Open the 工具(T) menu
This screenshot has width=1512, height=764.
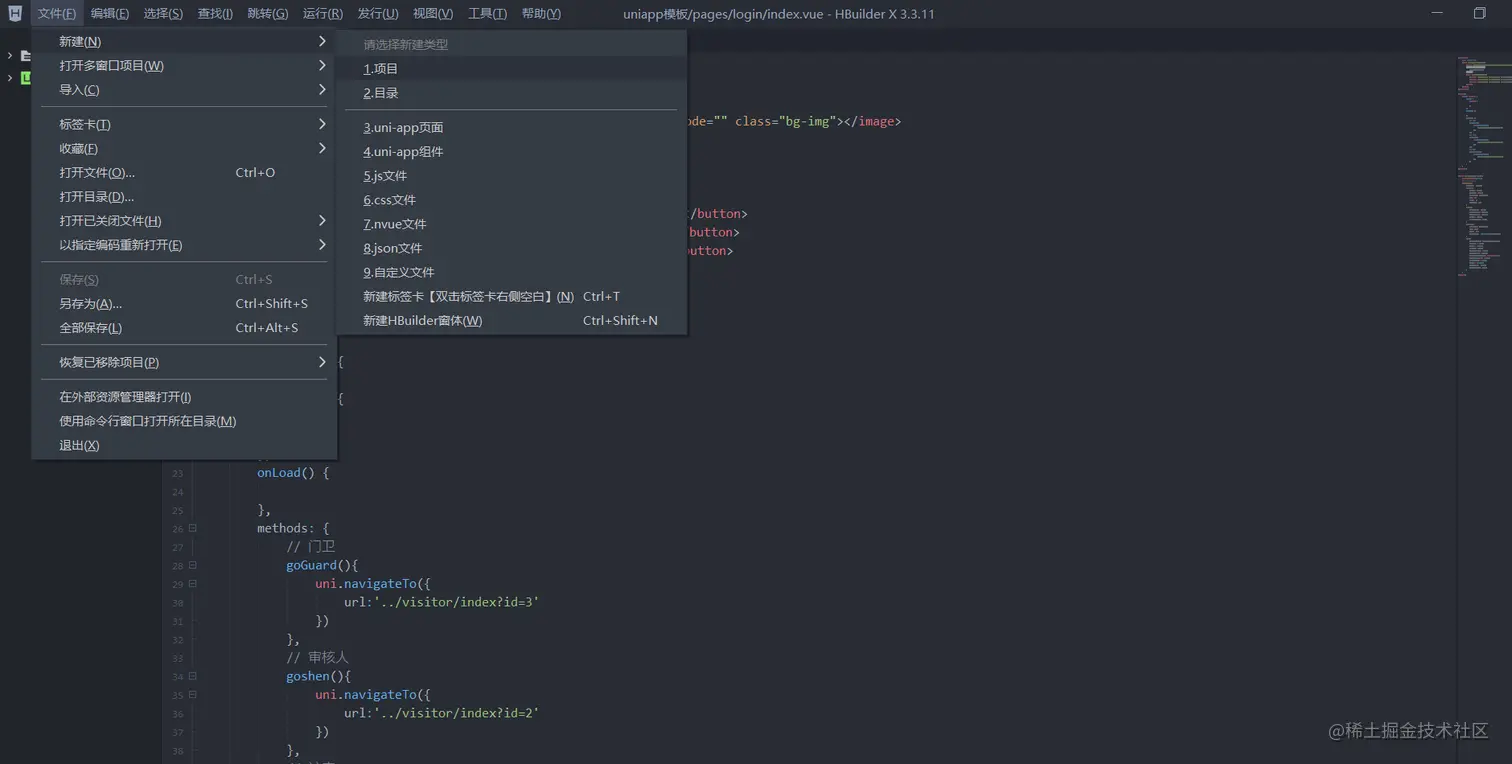[487, 13]
